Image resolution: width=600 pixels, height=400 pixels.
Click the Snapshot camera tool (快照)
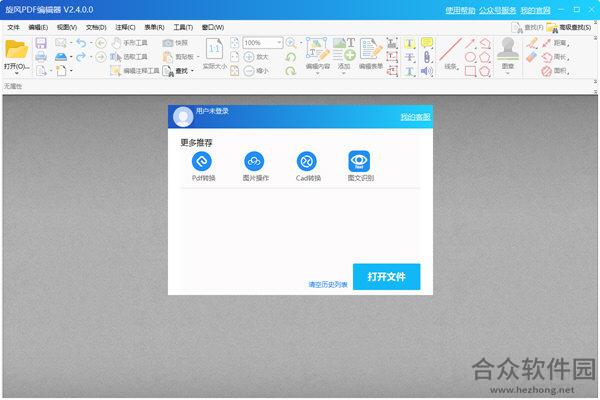click(175, 43)
